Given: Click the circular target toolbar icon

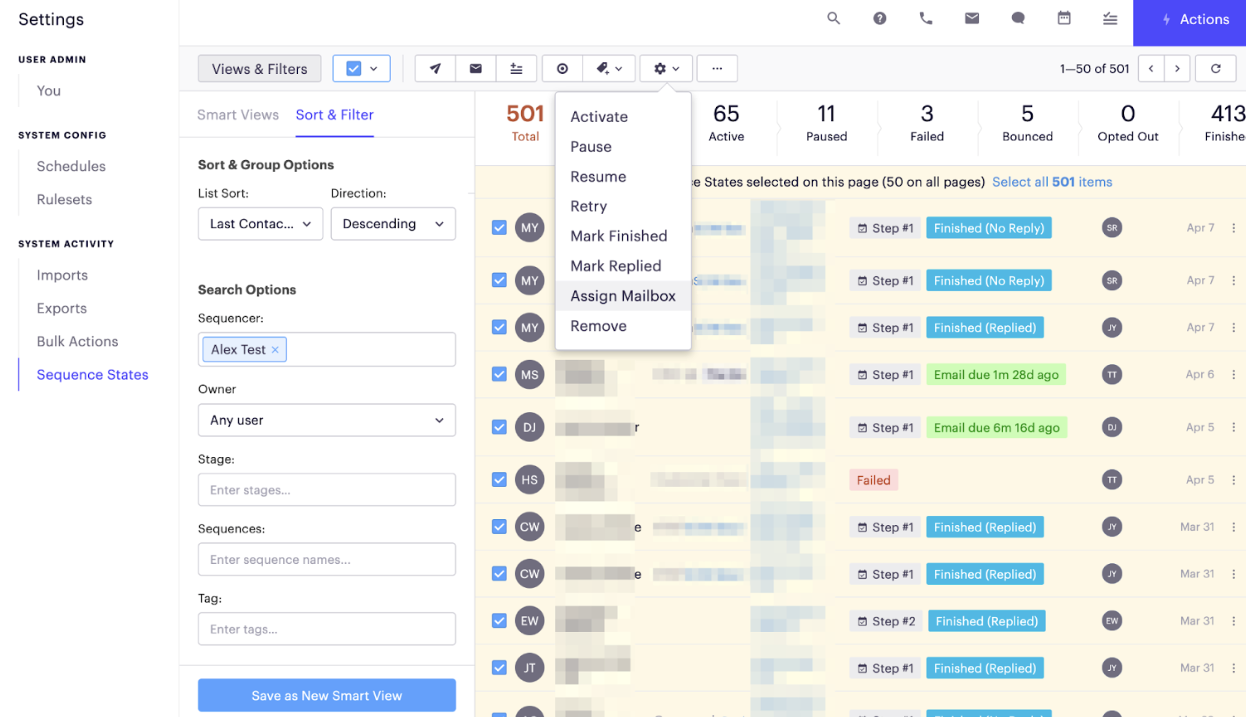Looking at the screenshot, I should 563,69.
